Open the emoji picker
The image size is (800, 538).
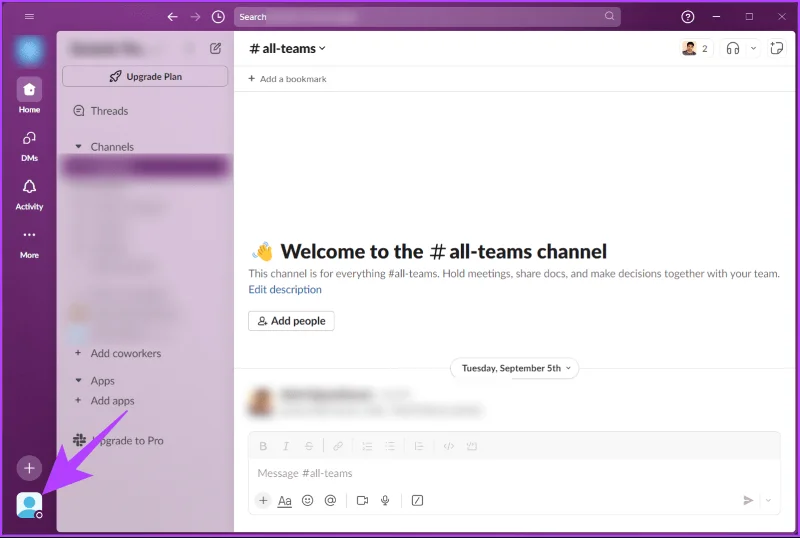(308, 501)
